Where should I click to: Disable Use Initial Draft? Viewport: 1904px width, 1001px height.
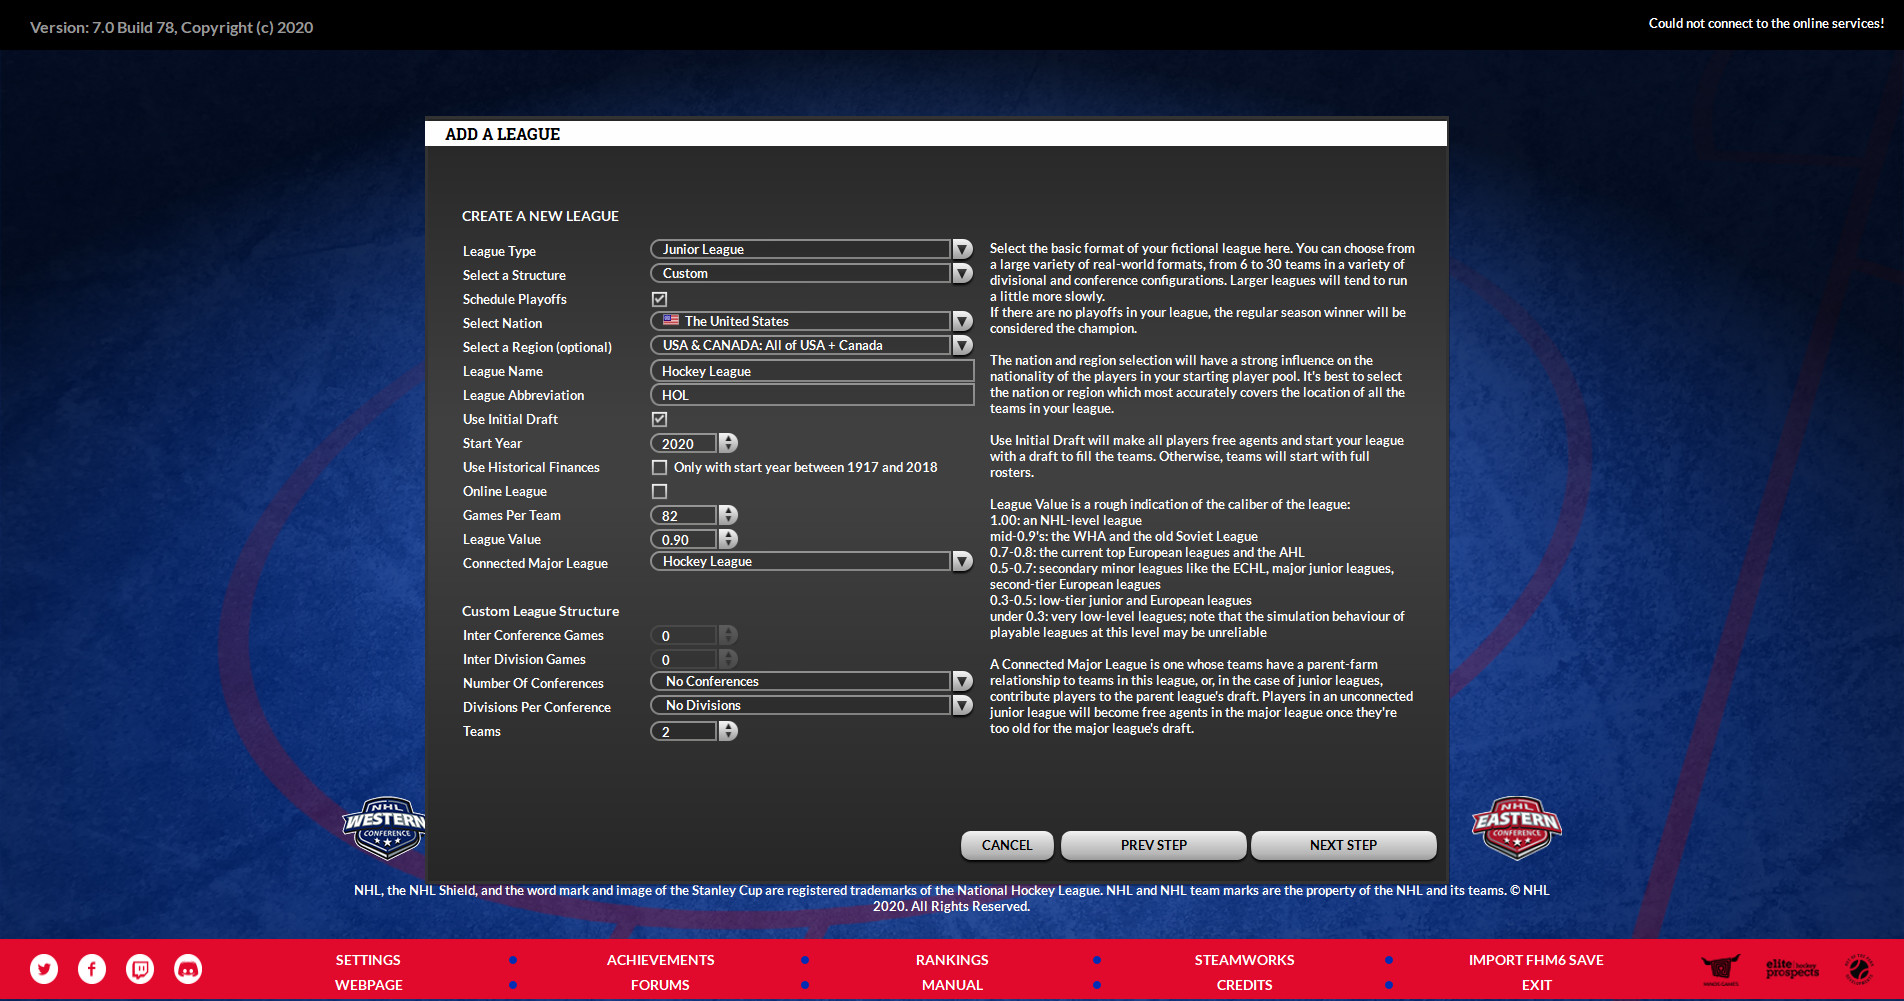(659, 418)
